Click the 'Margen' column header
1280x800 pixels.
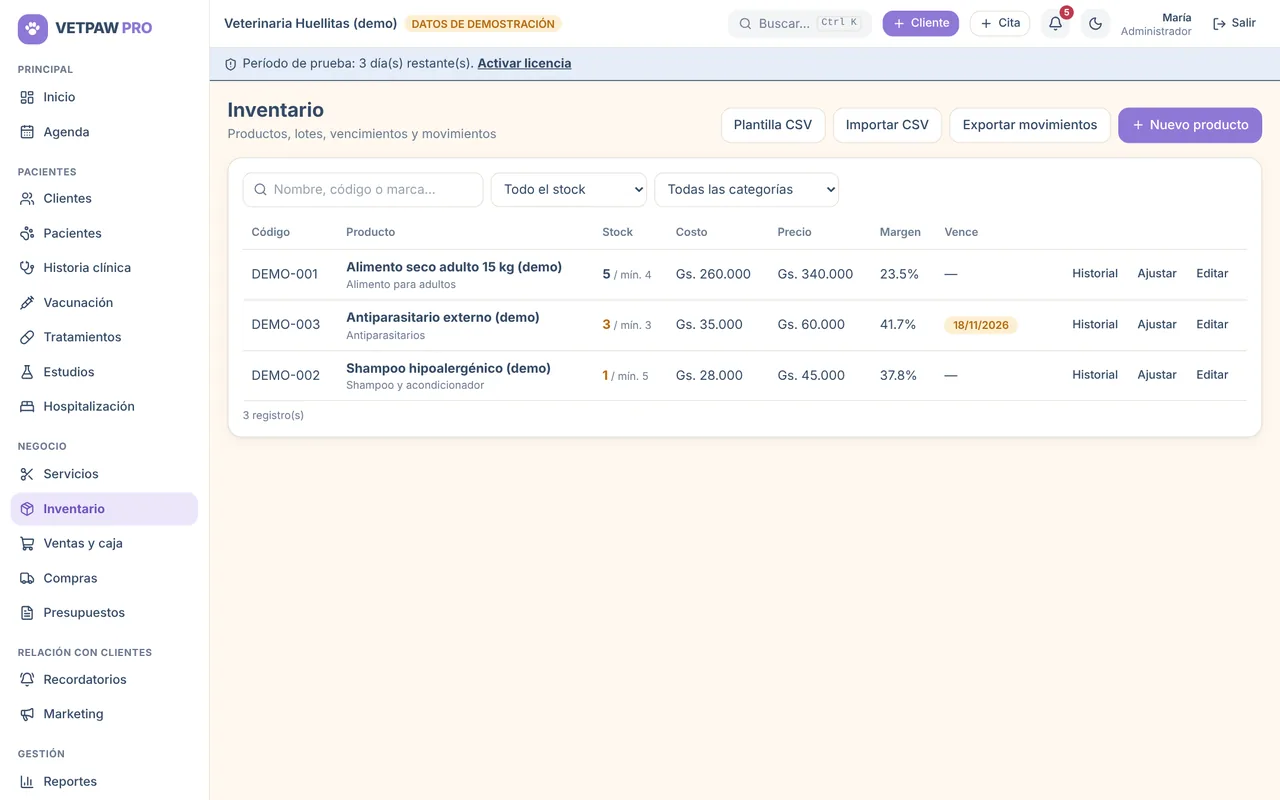click(x=900, y=232)
